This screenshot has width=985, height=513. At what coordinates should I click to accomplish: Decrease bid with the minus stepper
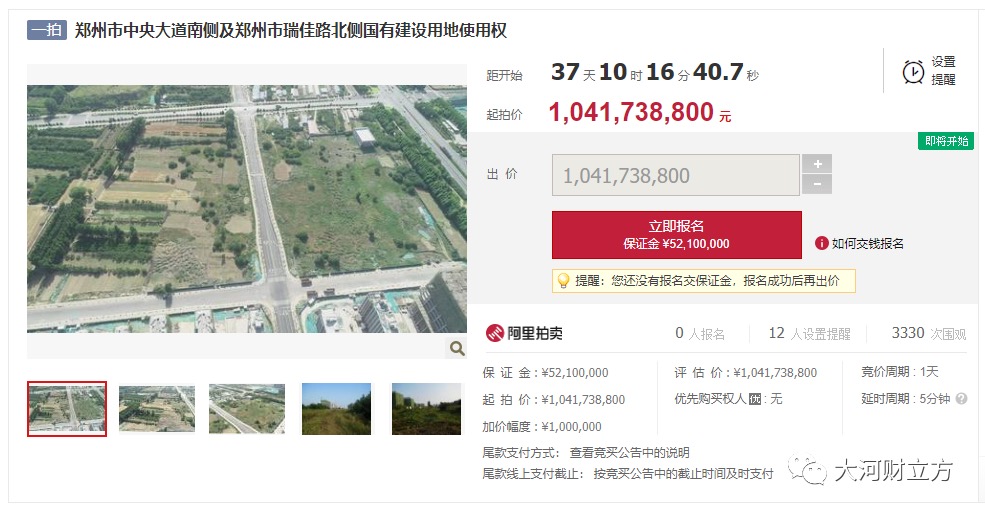click(x=817, y=185)
